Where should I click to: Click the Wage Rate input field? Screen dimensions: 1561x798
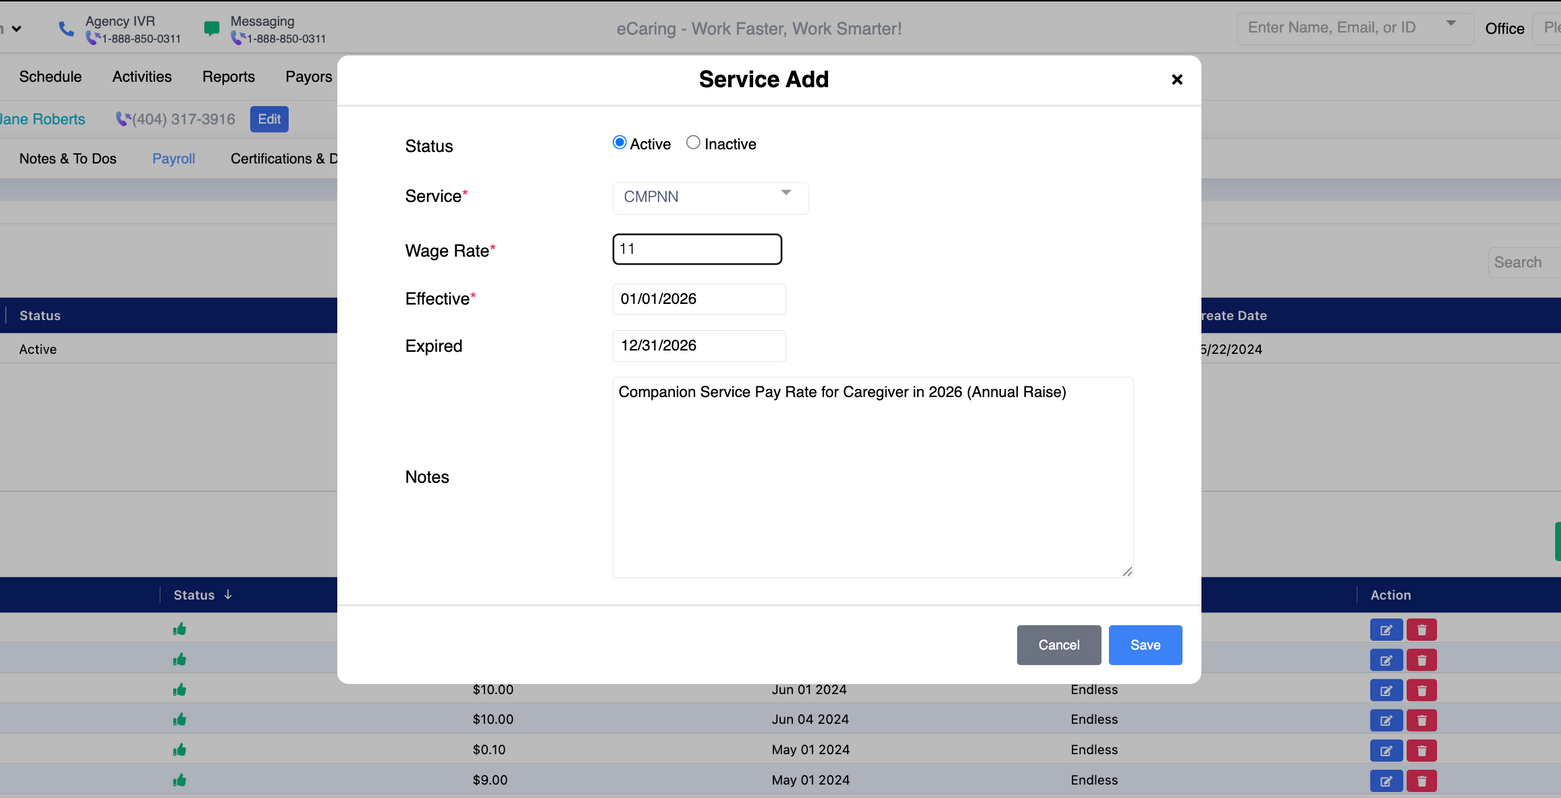697,249
